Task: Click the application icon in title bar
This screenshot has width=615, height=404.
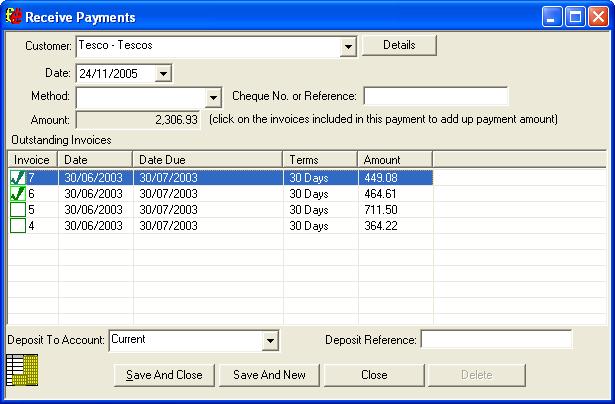Action: pos(14,16)
